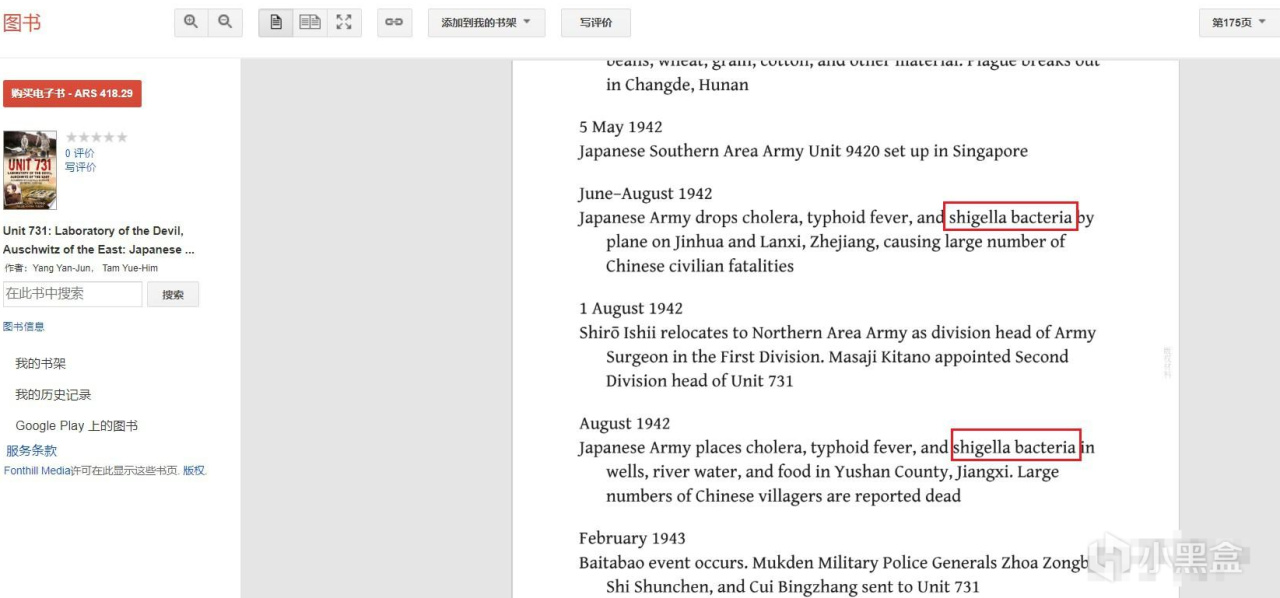Click the line 'Chinese civilian fatalities'
The width and height of the screenshot is (1280, 598).
pos(700,266)
